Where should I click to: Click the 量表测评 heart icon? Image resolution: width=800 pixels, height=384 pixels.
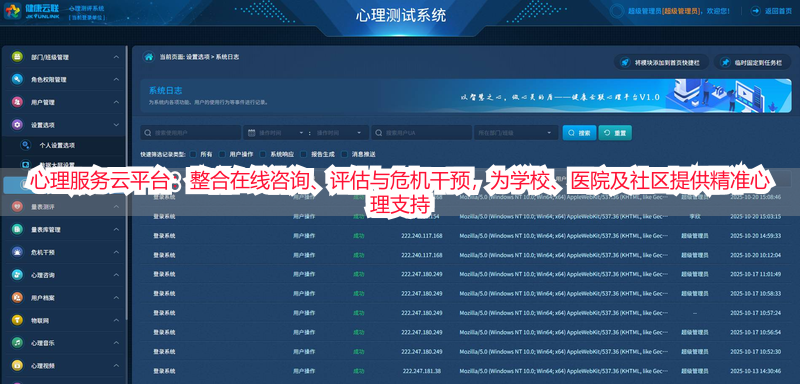(17, 207)
